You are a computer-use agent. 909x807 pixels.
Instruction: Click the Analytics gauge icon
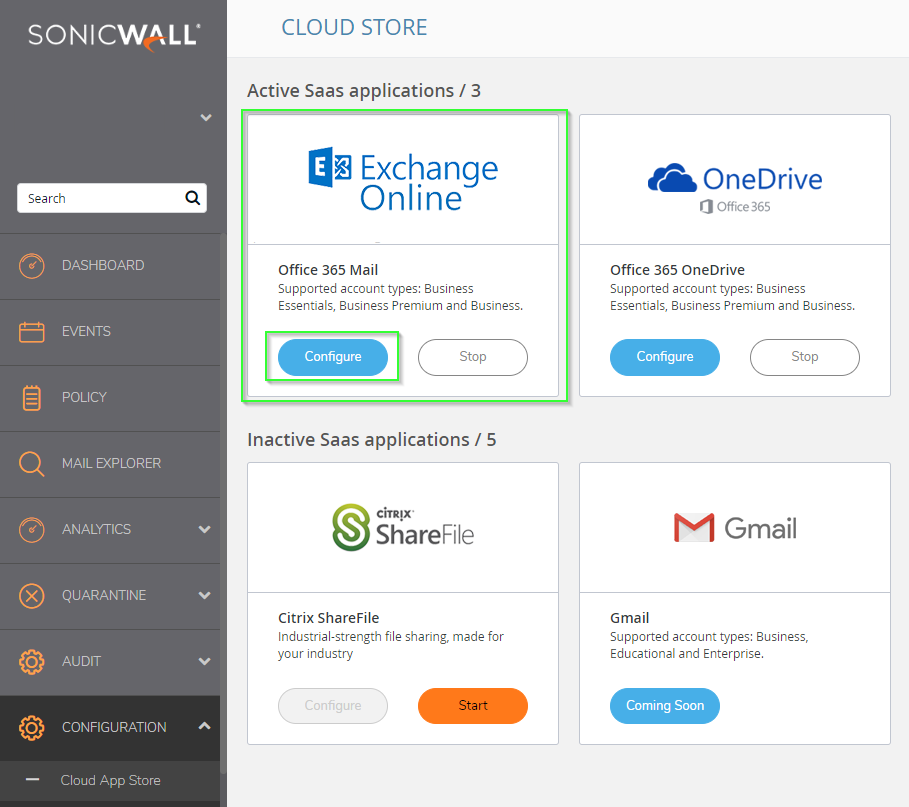31,530
